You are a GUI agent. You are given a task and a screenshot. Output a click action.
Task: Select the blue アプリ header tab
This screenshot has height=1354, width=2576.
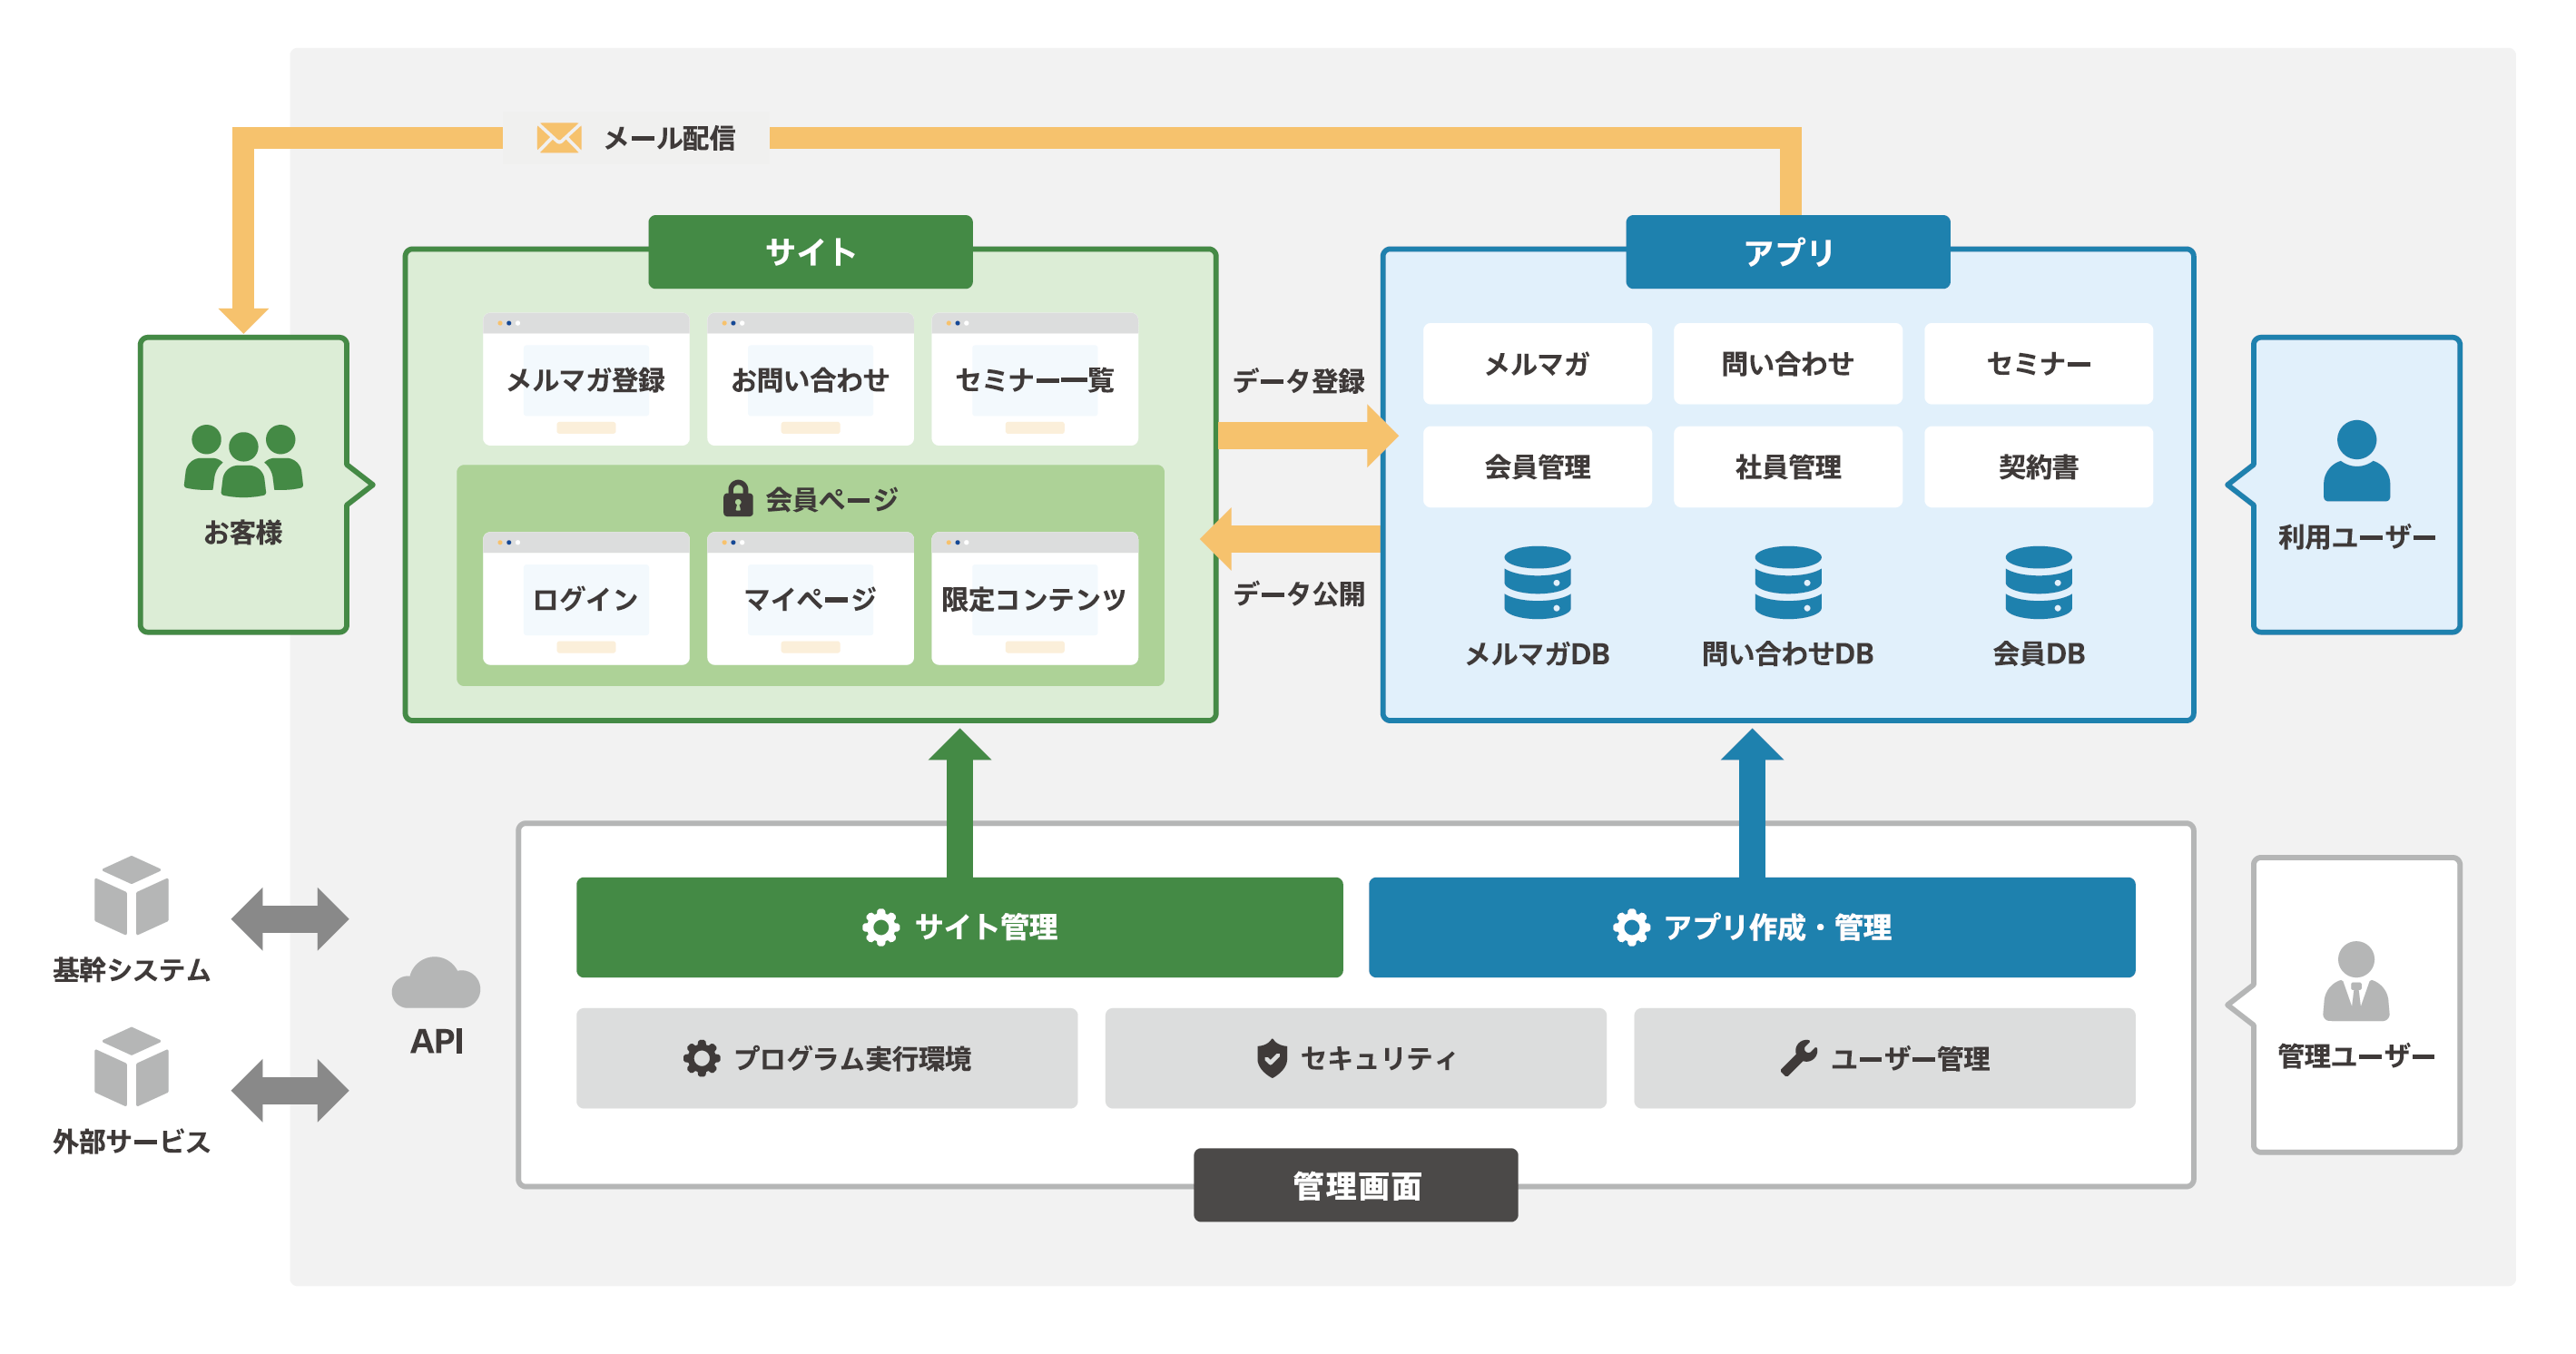pos(1787,252)
